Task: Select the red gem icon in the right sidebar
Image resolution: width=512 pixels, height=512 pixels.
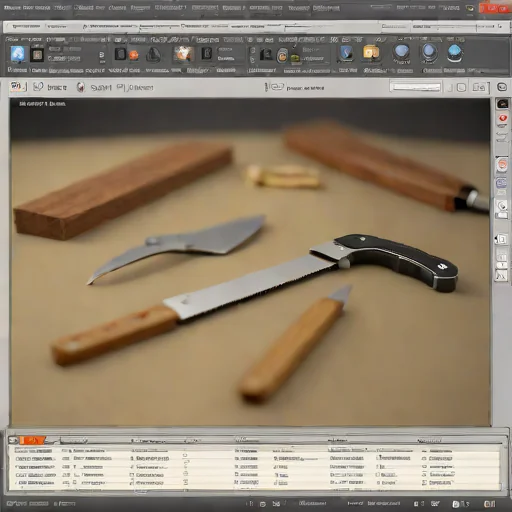Action: (503, 118)
